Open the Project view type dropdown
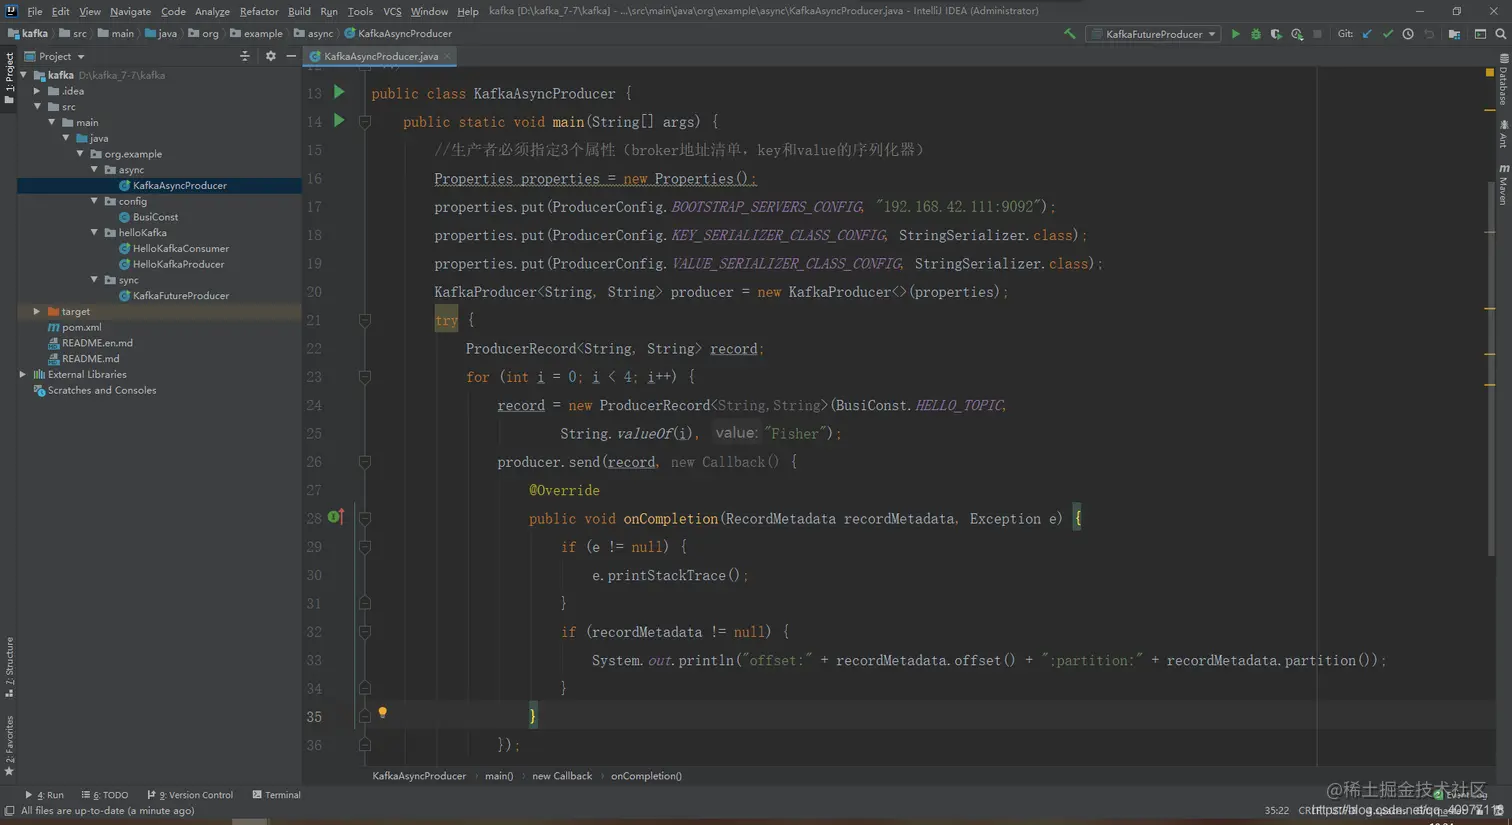 click(x=55, y=56)
